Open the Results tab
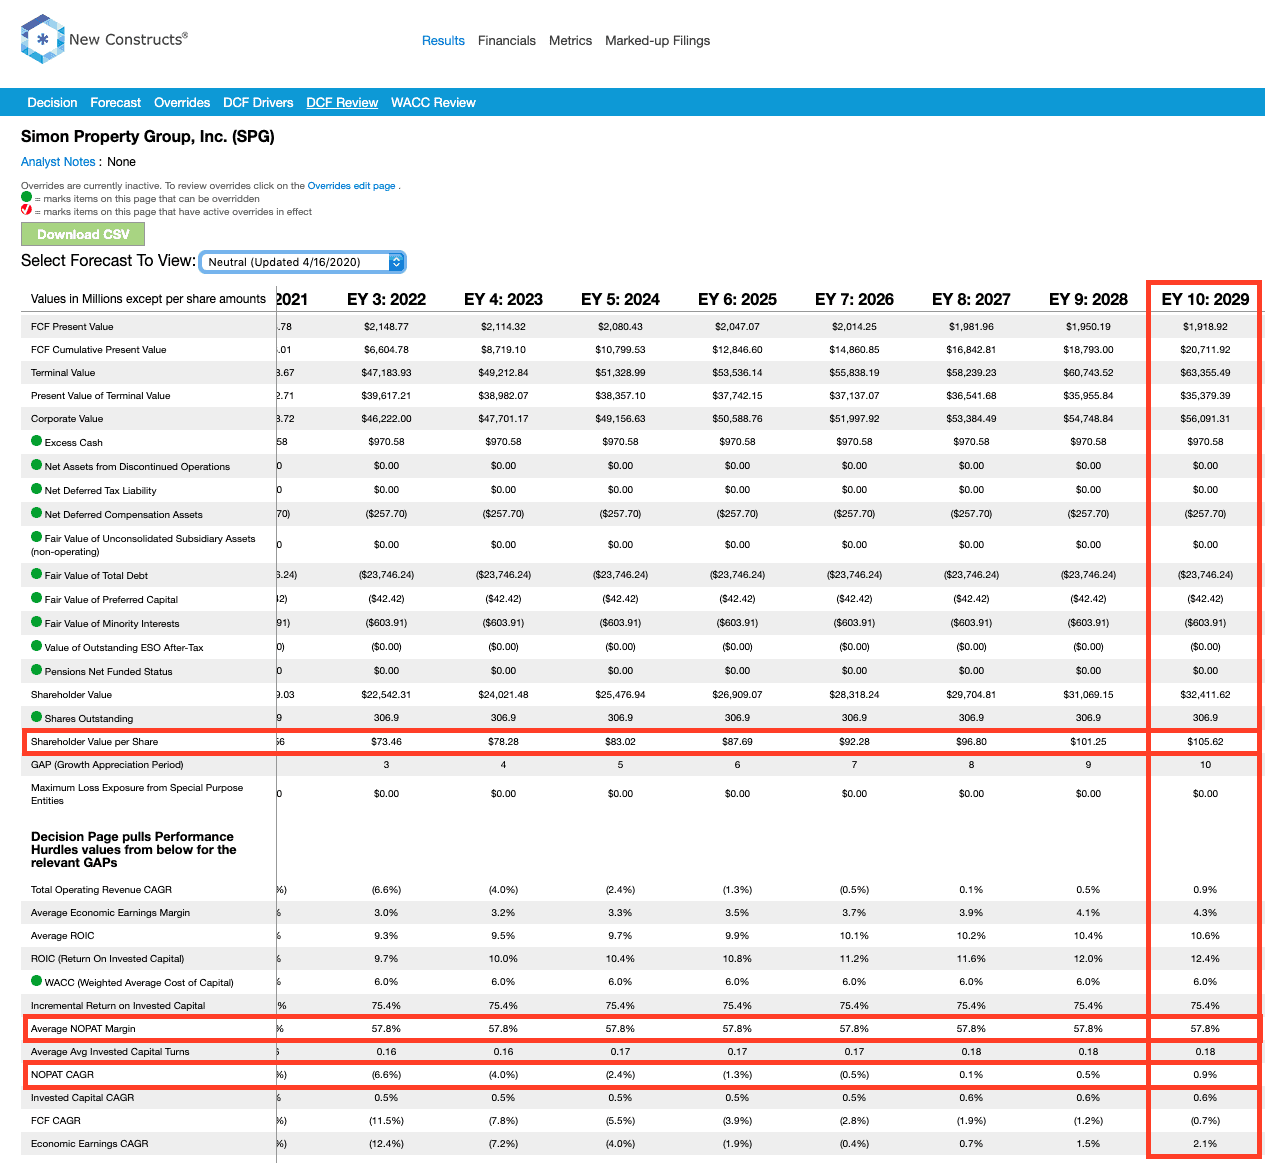 pos(443,41)
